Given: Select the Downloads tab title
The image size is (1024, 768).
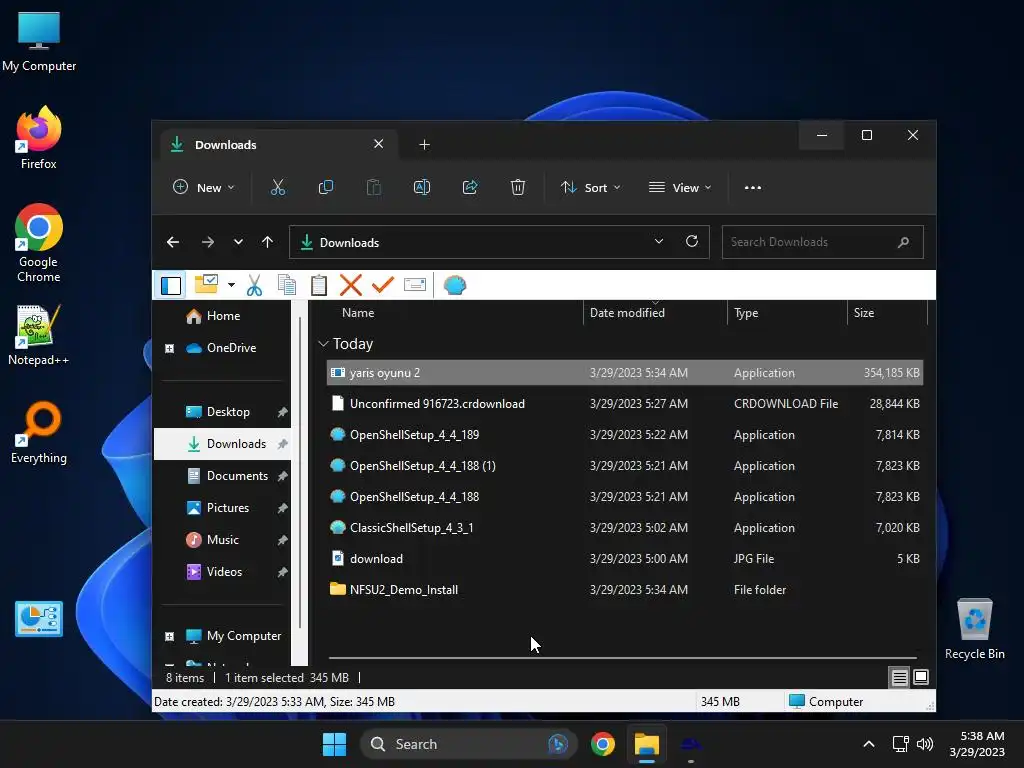Looking at the screenshot, I should coord(225,145).
